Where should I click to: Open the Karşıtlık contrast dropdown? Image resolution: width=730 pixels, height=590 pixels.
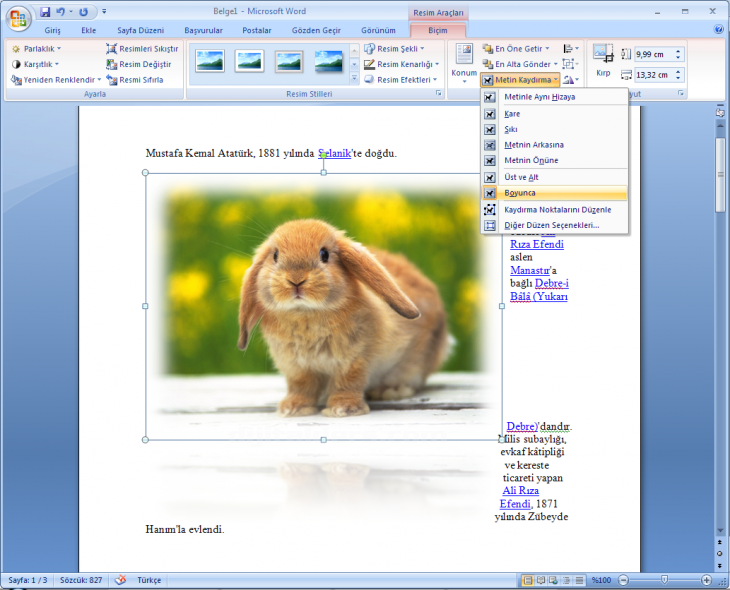pos(35,64)
